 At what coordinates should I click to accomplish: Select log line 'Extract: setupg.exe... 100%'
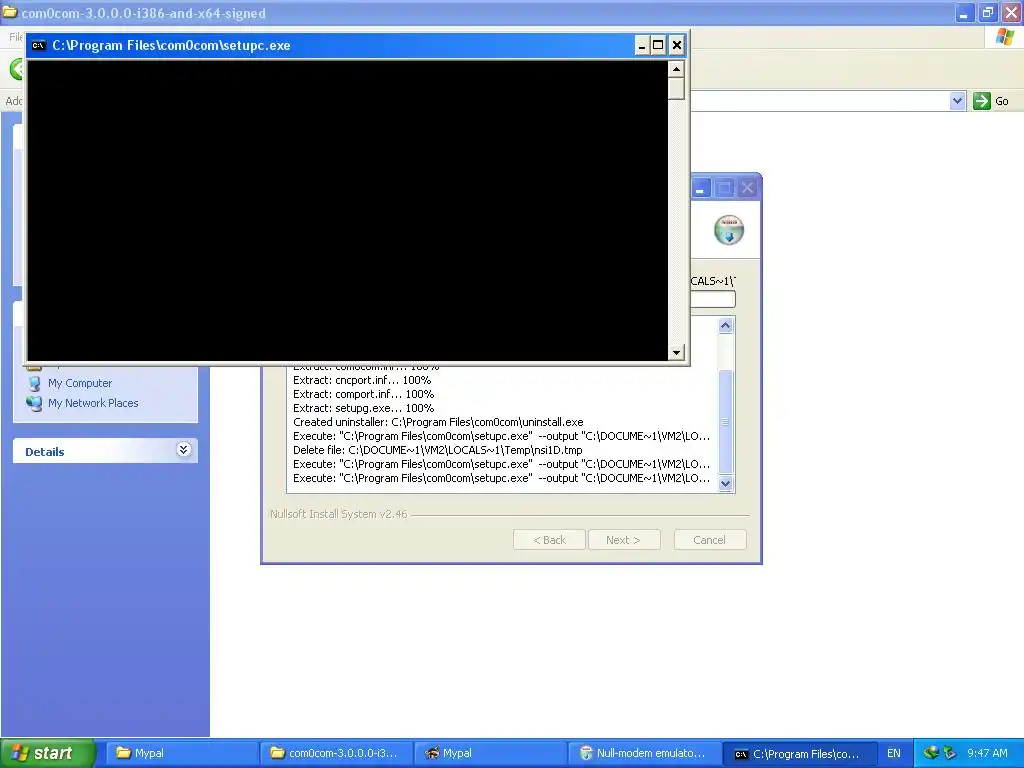(364, 408)
